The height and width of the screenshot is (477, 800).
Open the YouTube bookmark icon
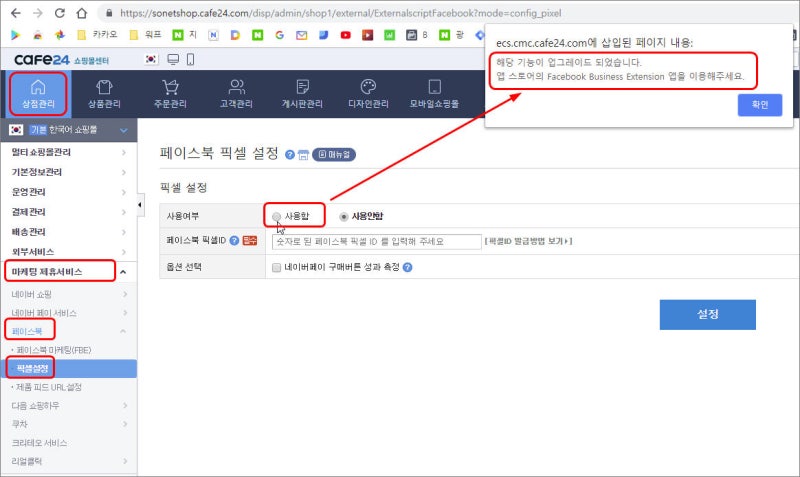click(x=345, y=35)
